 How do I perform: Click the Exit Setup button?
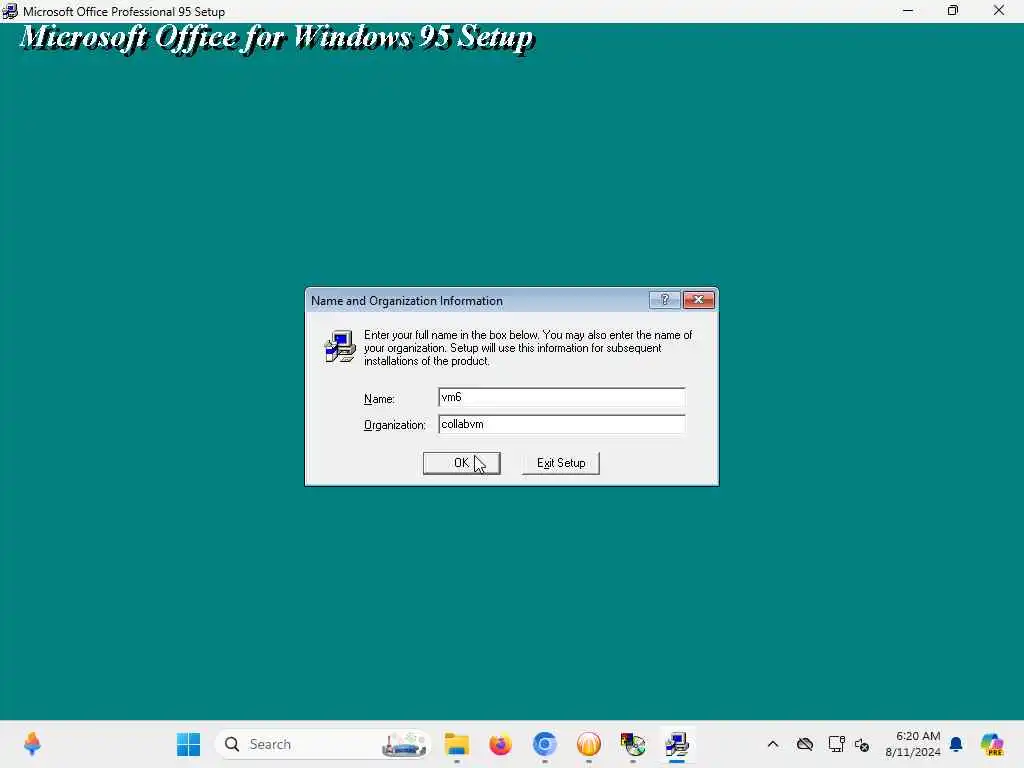(x=560, y=463)
